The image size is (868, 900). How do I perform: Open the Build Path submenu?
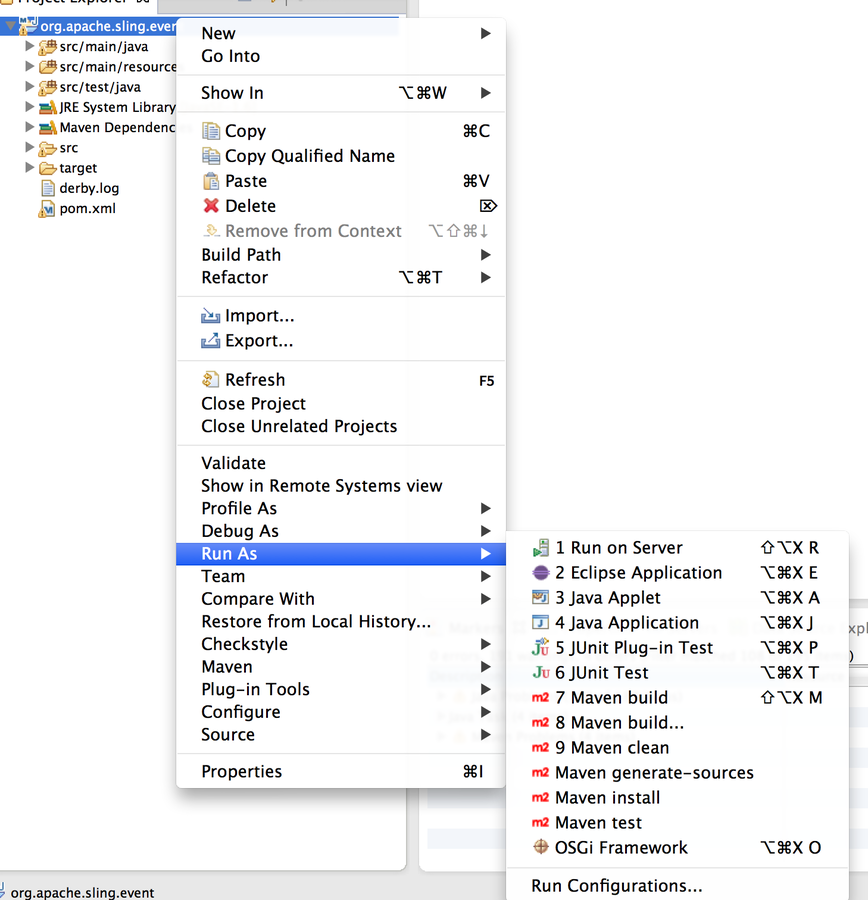(341, 254)
